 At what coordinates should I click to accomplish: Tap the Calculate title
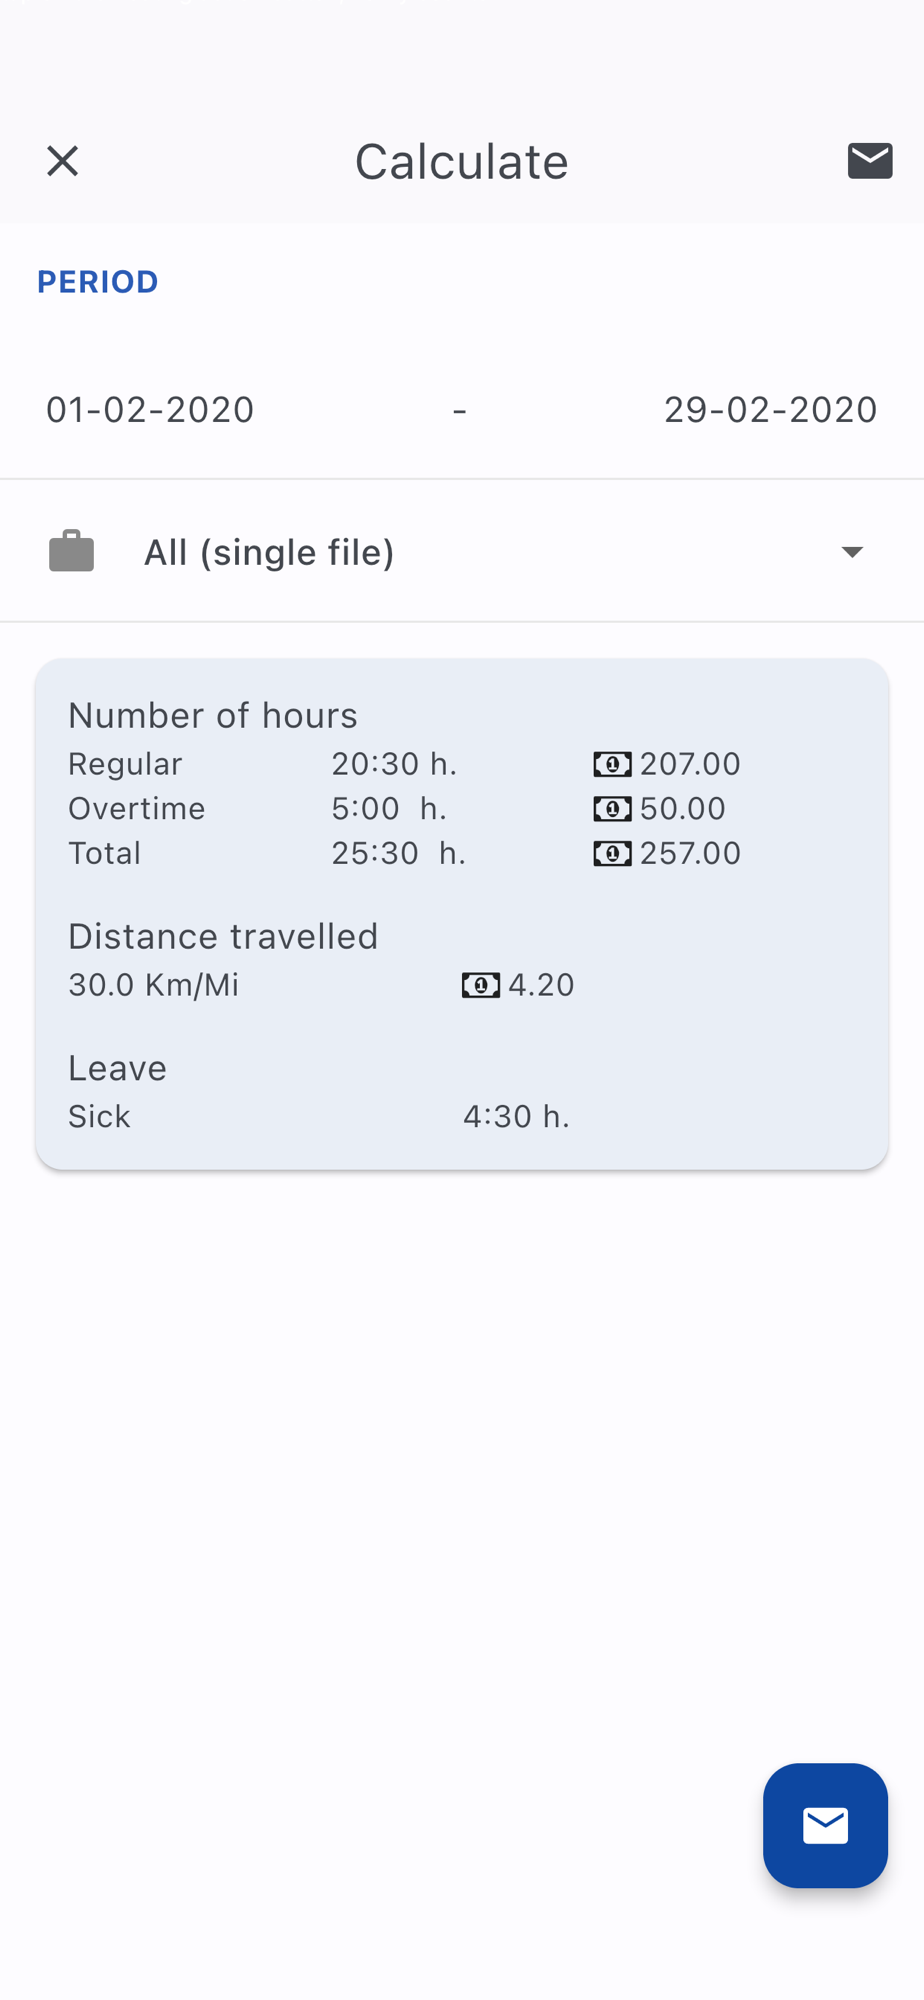point(461,162)
